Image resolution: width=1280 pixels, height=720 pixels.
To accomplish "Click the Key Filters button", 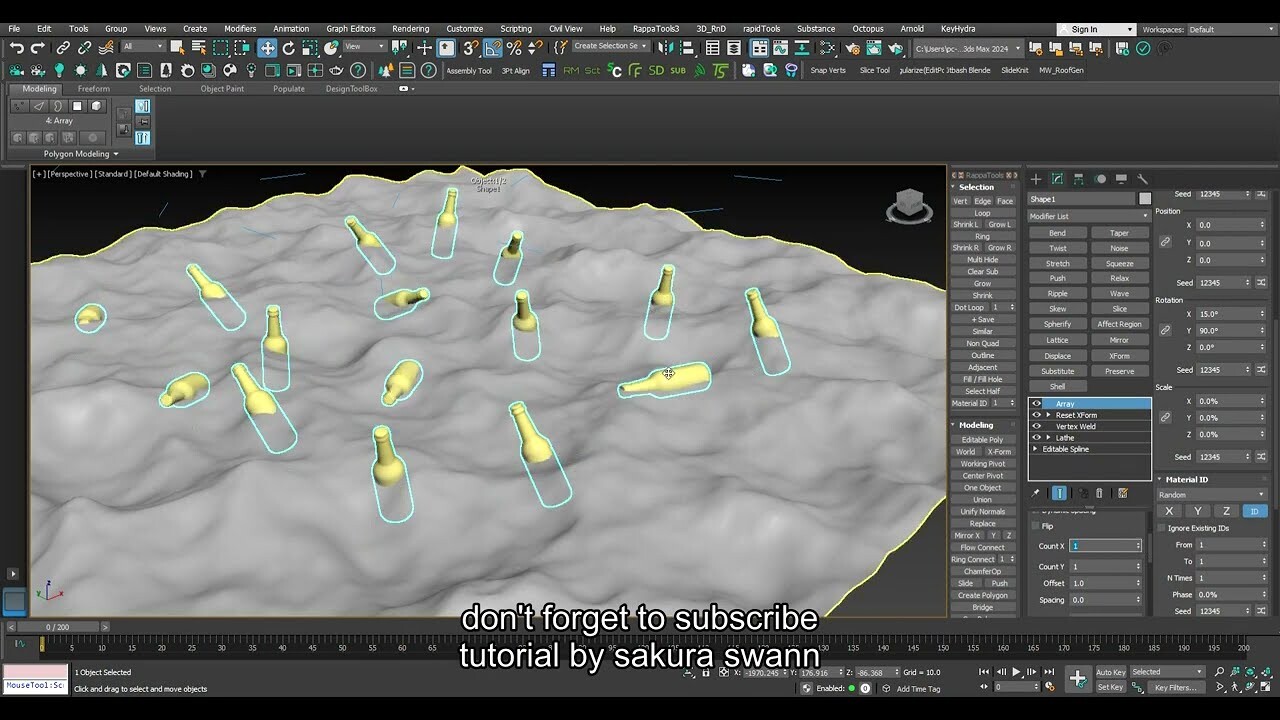I will pos(1176,687).
